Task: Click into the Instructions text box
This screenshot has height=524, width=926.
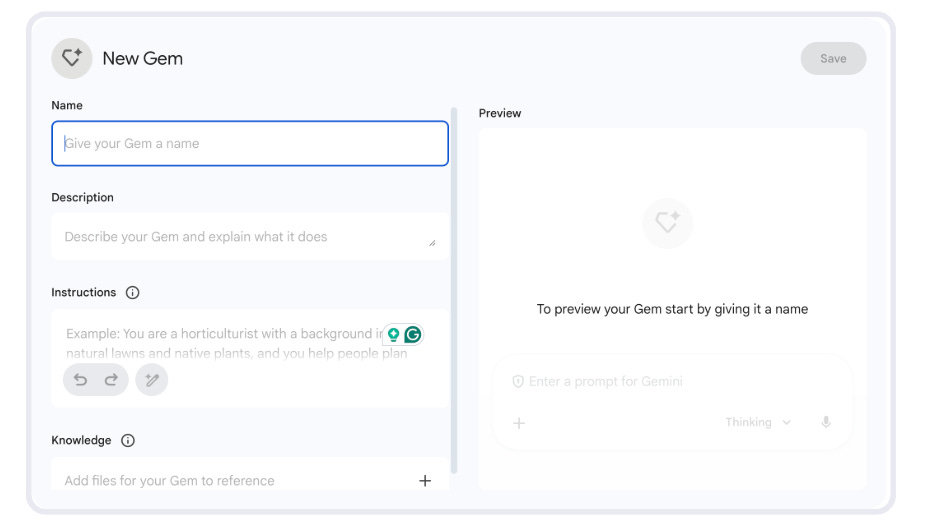Action: coord(220,344)
